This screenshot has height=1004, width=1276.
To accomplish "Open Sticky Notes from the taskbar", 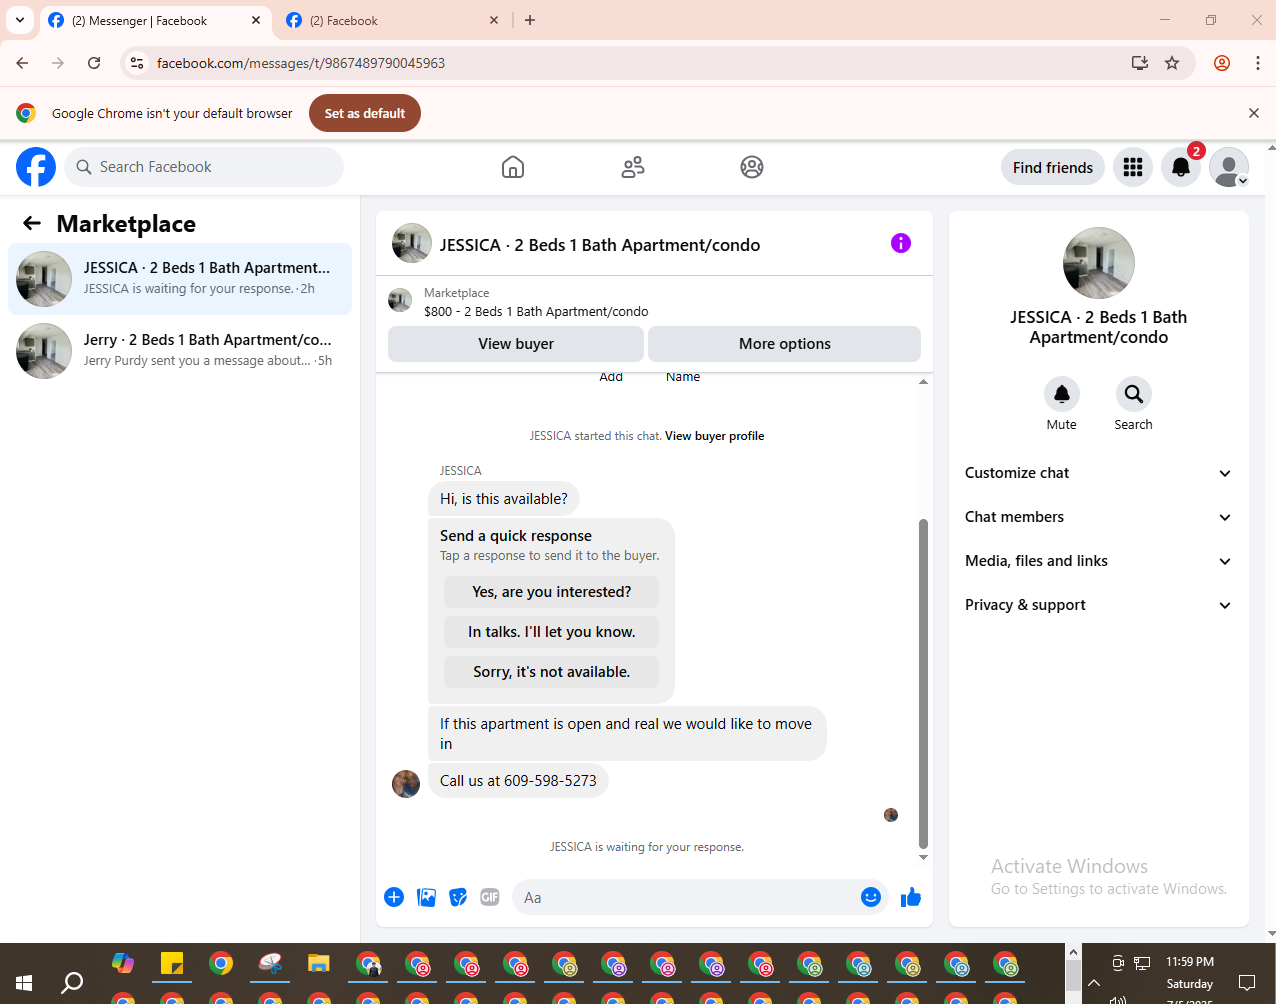I will pos(172,964).
